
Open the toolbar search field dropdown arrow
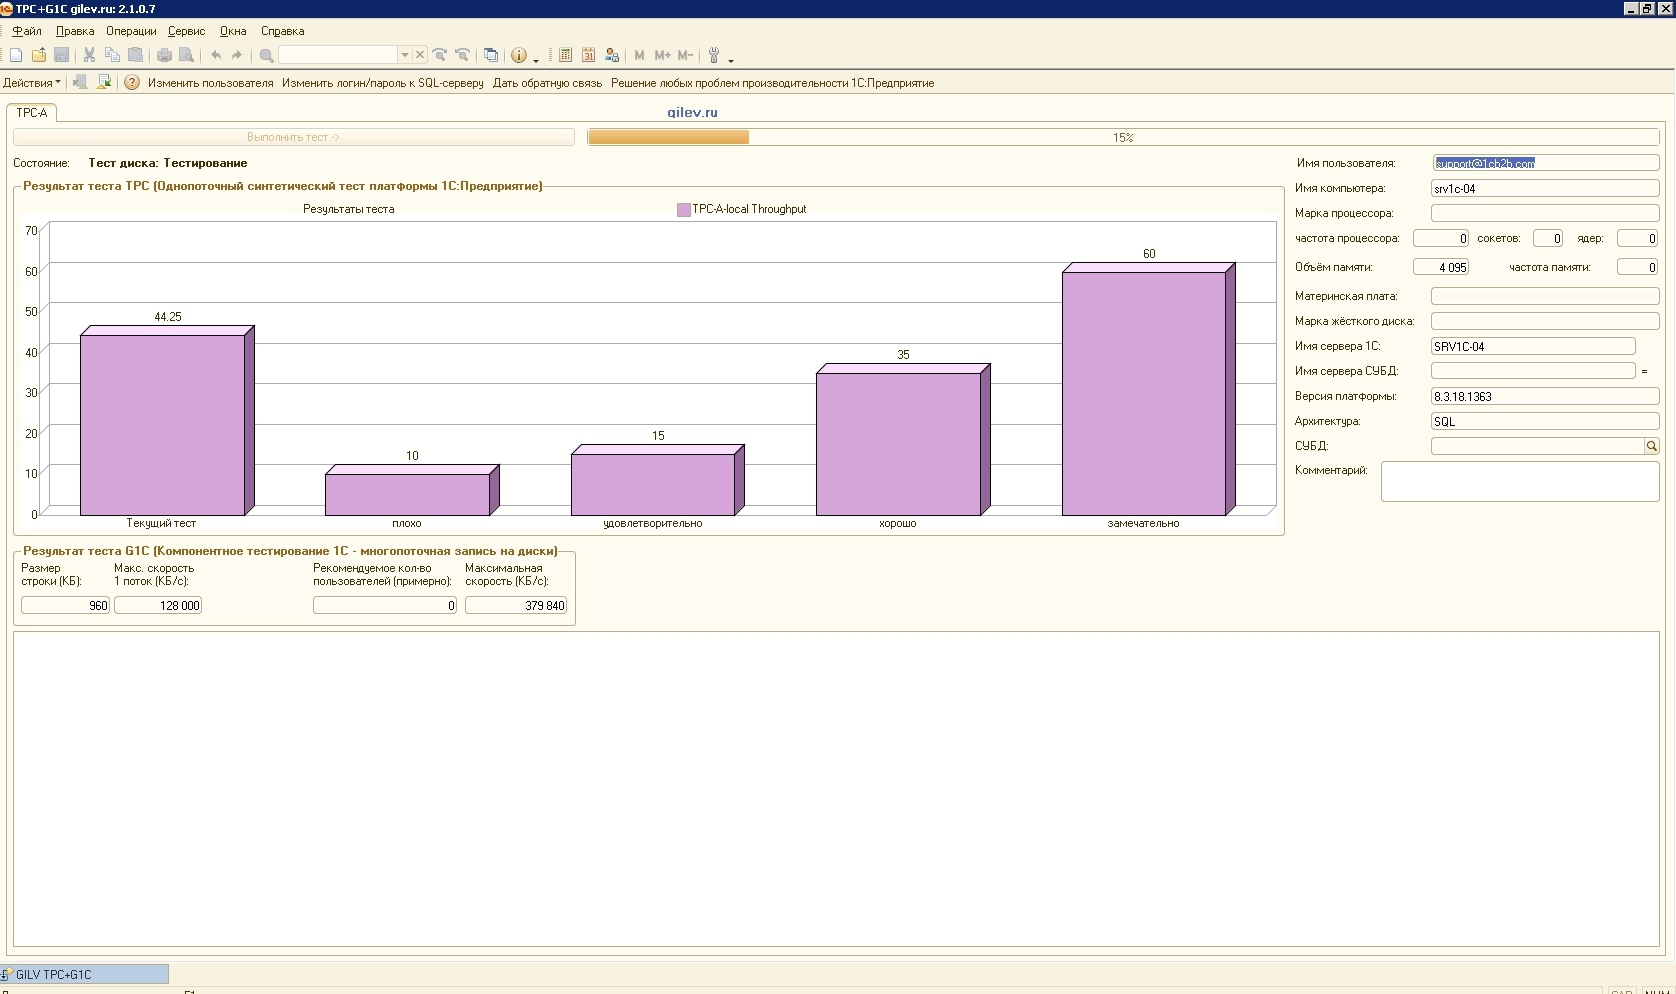pyautogui.click(x=404, y=55)
